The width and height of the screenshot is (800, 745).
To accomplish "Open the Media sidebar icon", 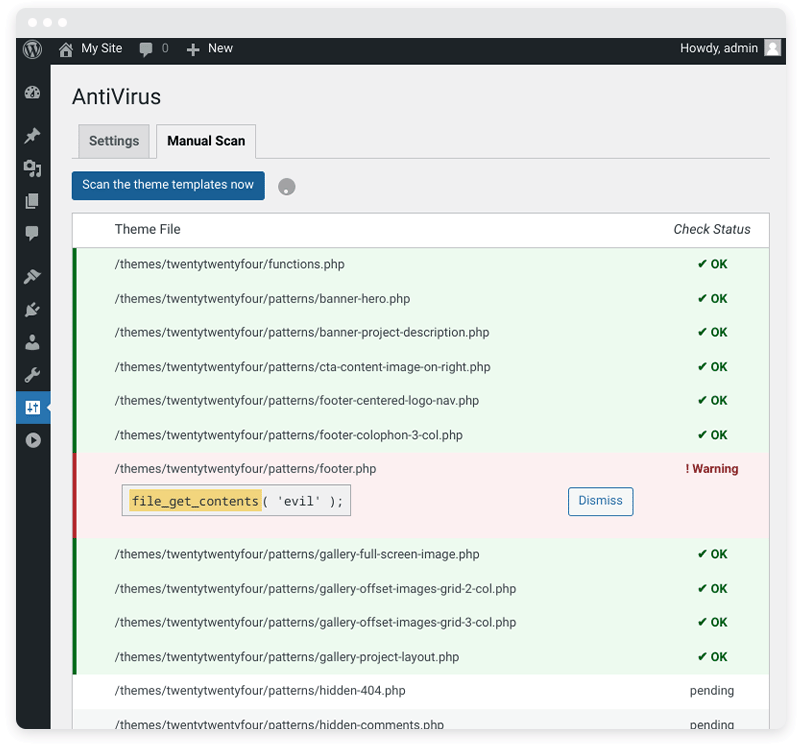I will (33, 168).
